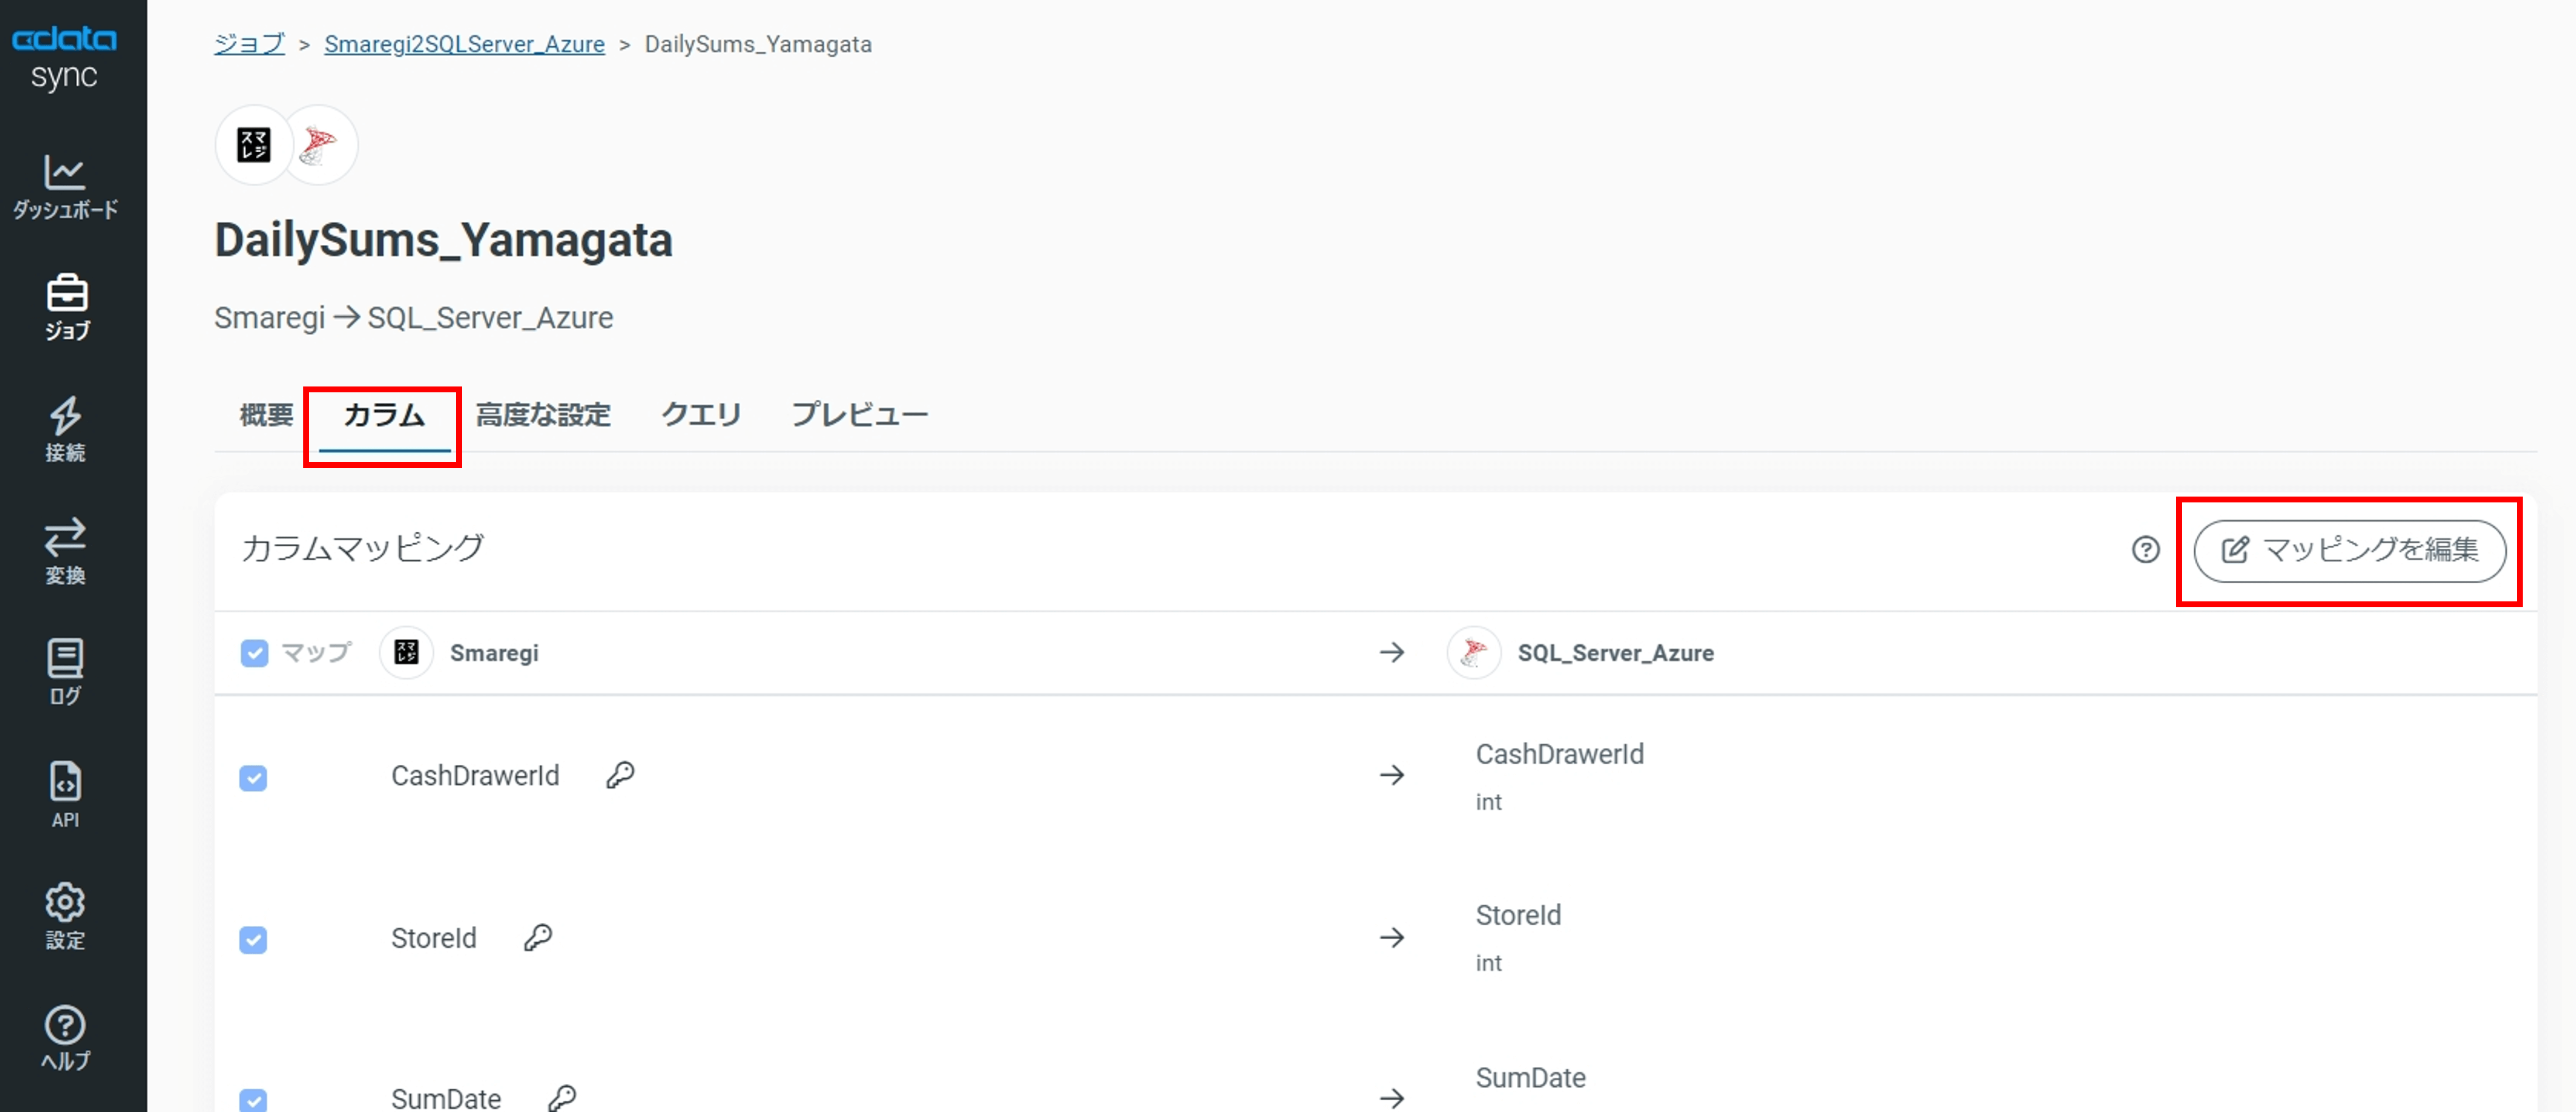
Task: Open Transformations (変換) sidebar icon
Action: pos(65,551)
